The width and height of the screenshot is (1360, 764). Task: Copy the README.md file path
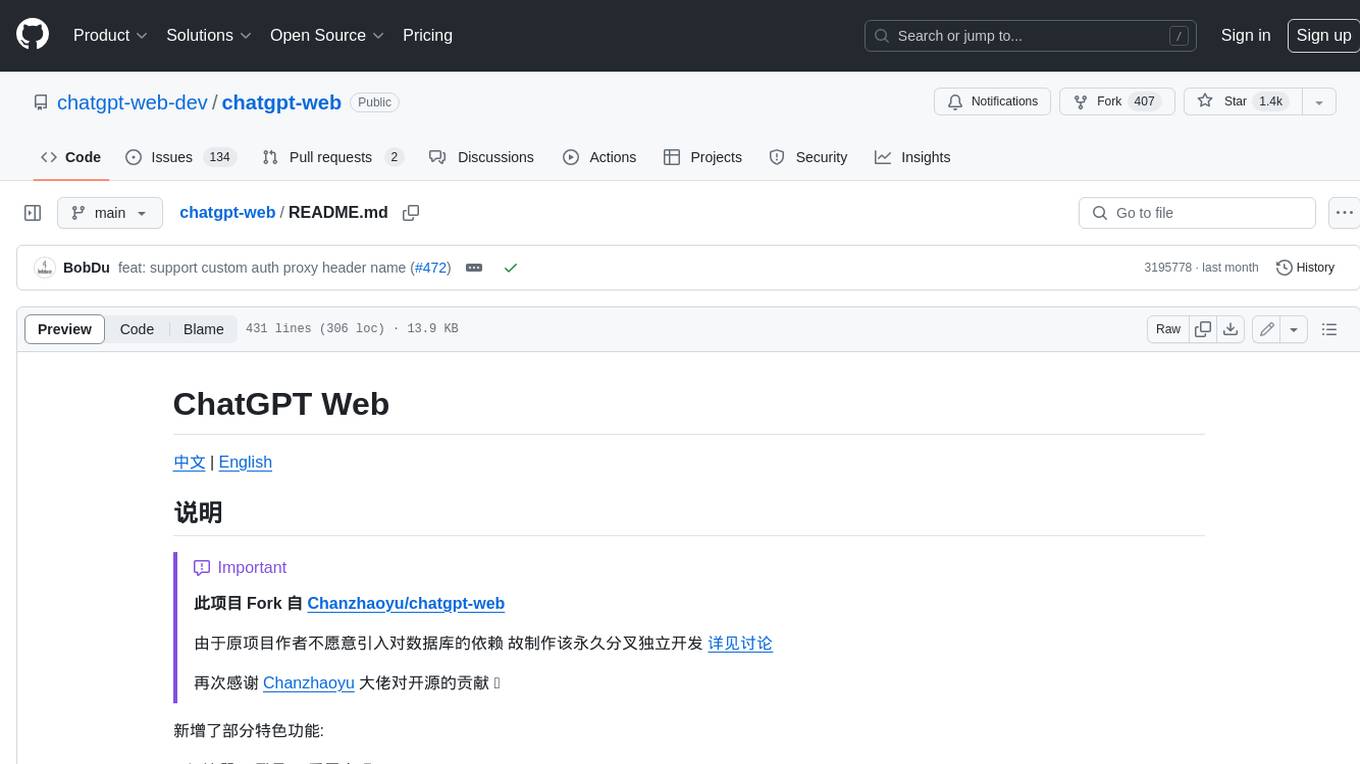(411, 213)
